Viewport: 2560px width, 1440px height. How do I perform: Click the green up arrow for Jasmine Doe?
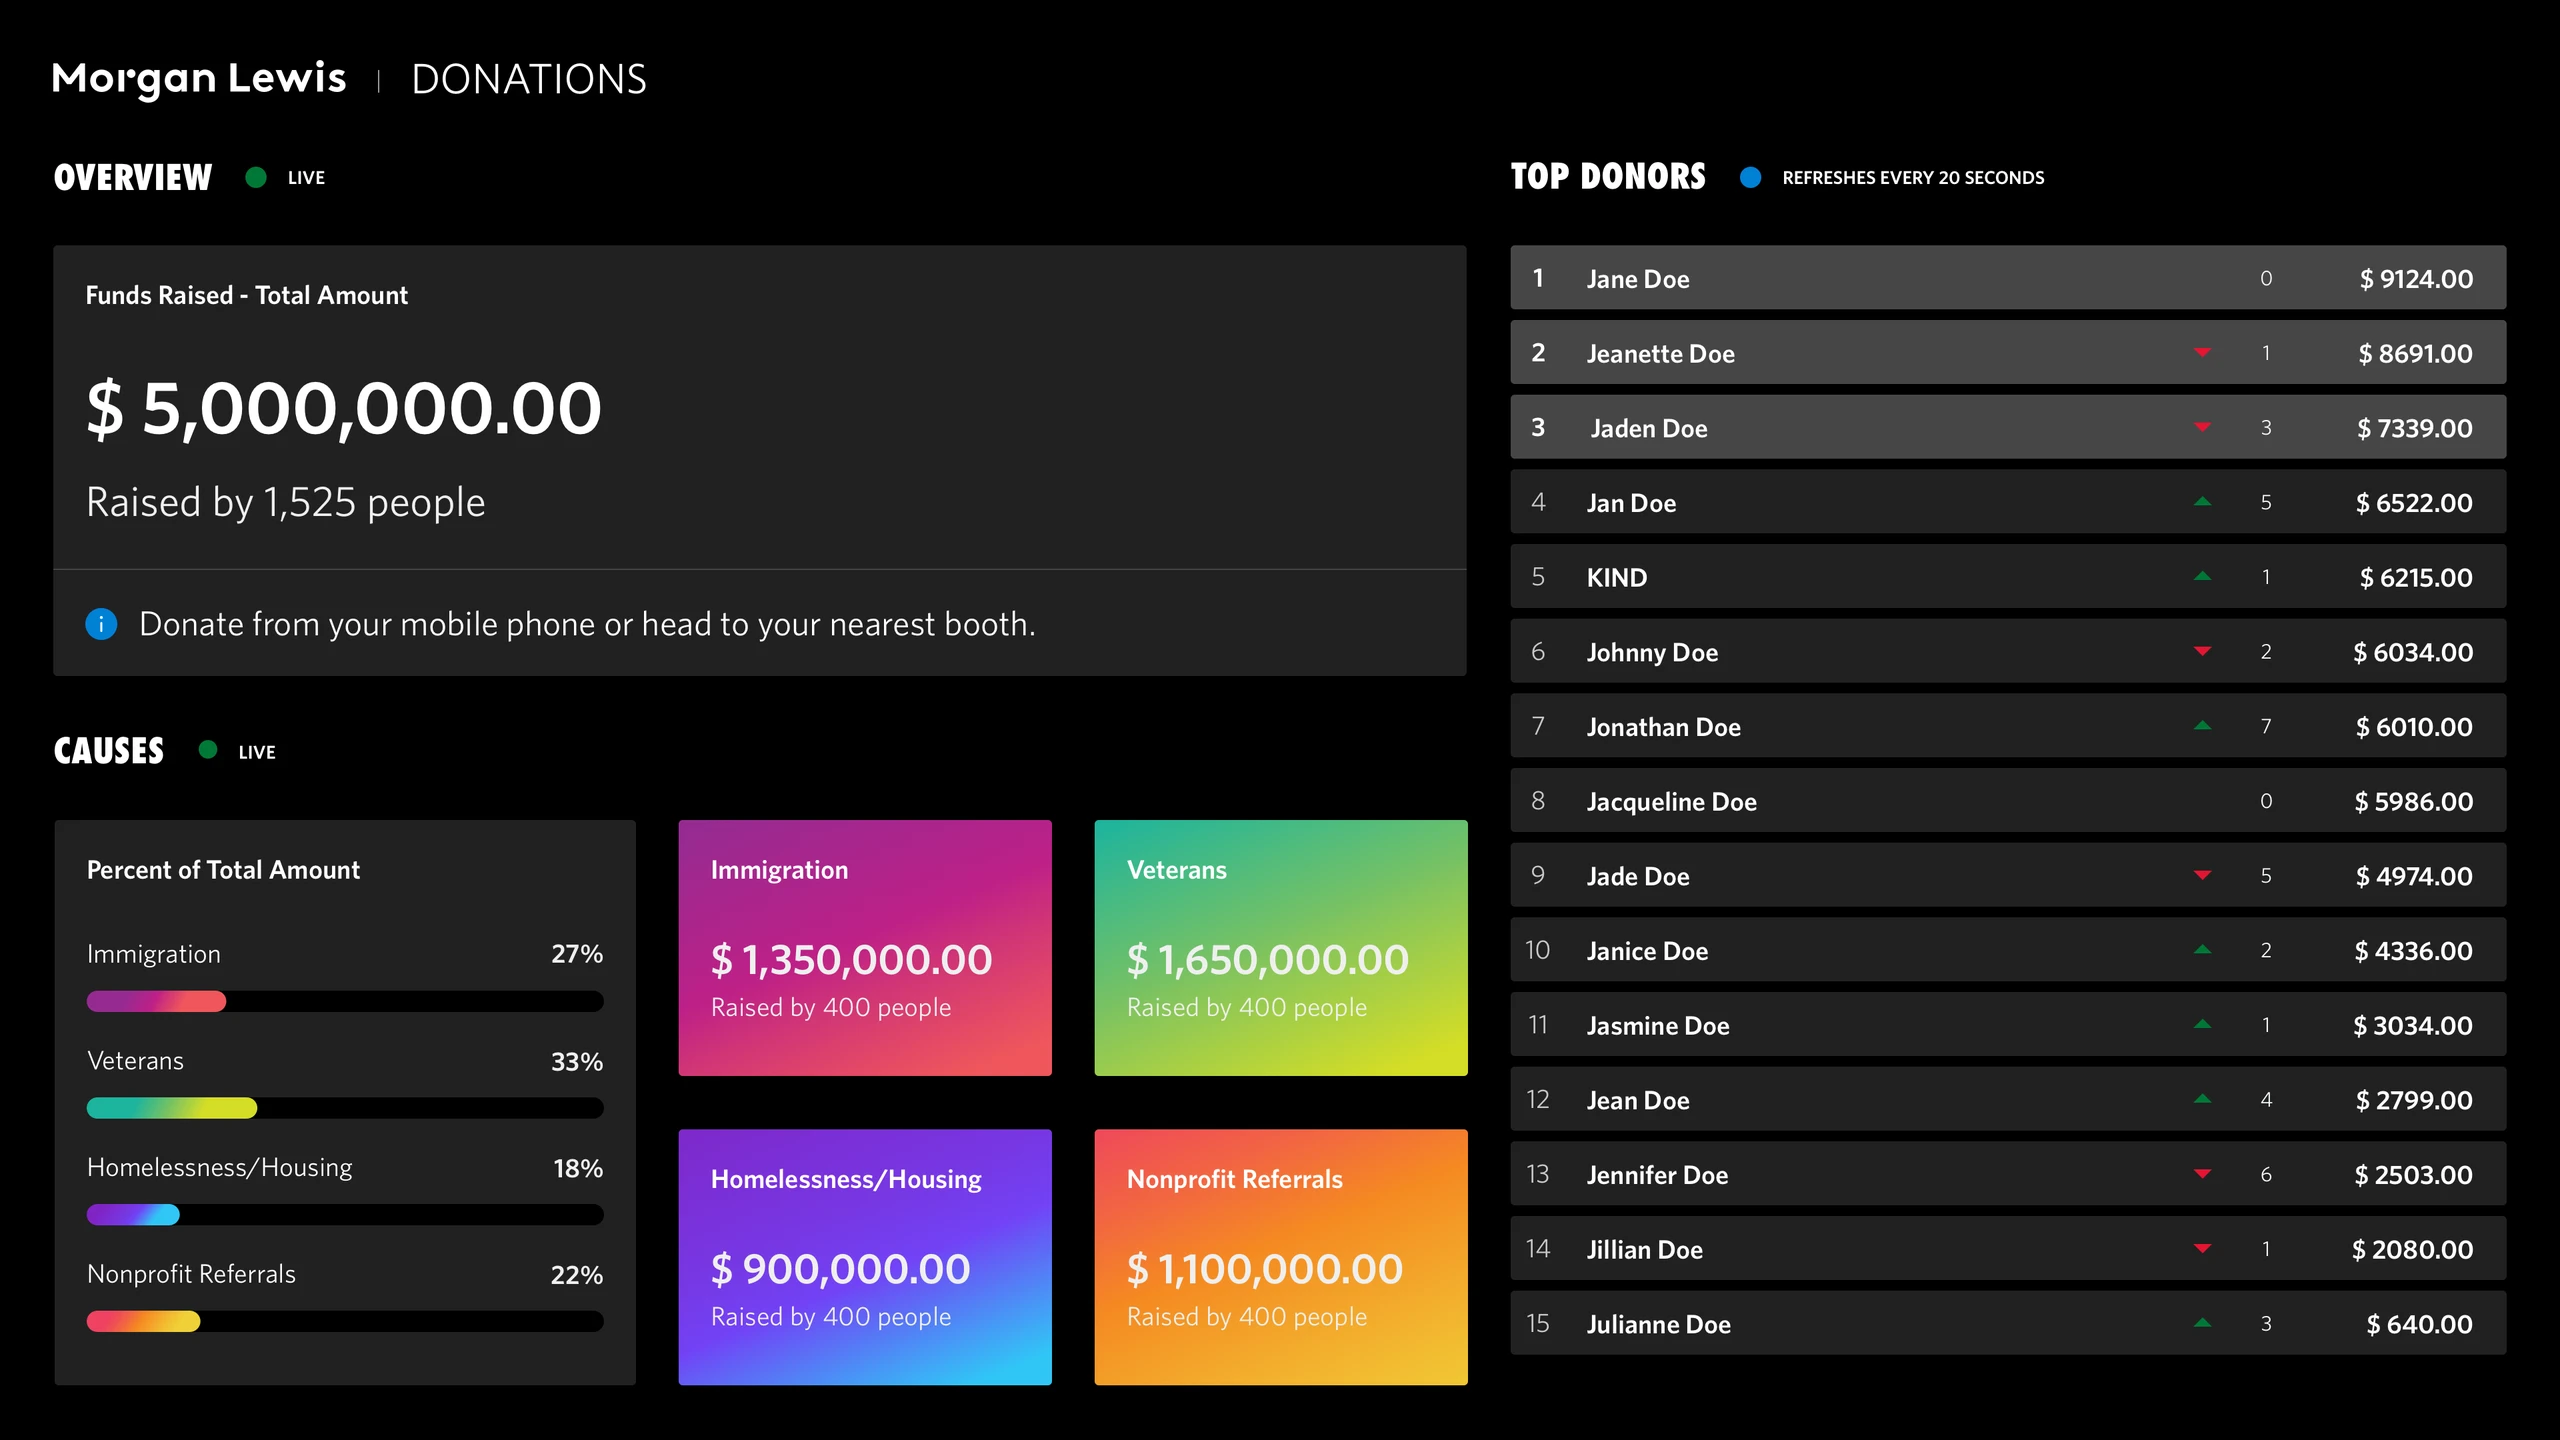(2202, 1024)
